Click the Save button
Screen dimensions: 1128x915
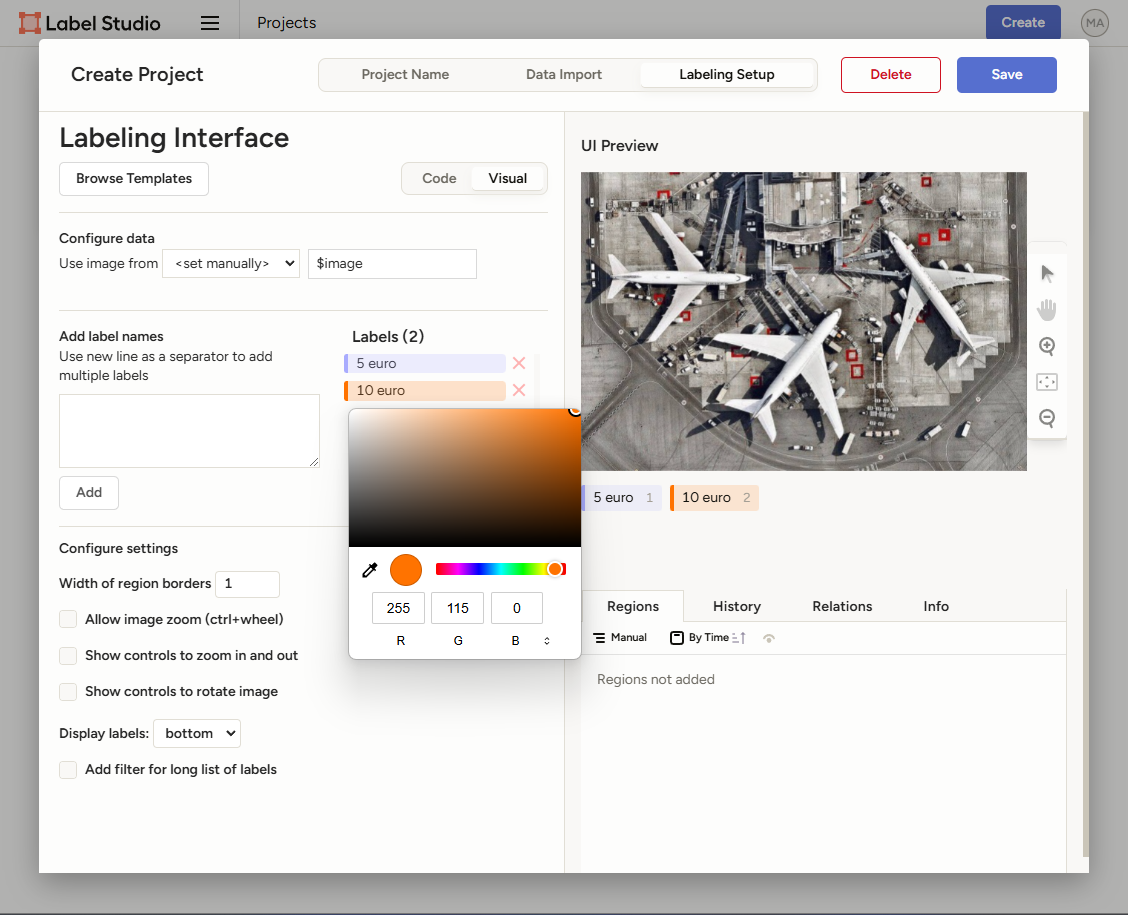click(1006, 75)
